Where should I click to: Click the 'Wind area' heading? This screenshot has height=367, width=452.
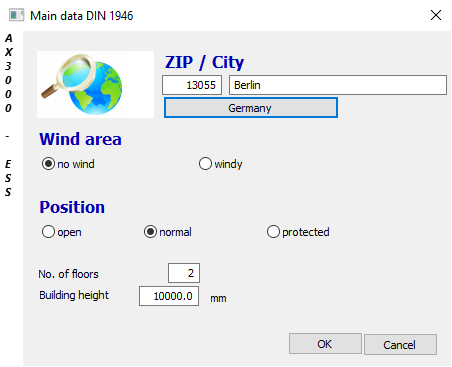tap(80, 139)
